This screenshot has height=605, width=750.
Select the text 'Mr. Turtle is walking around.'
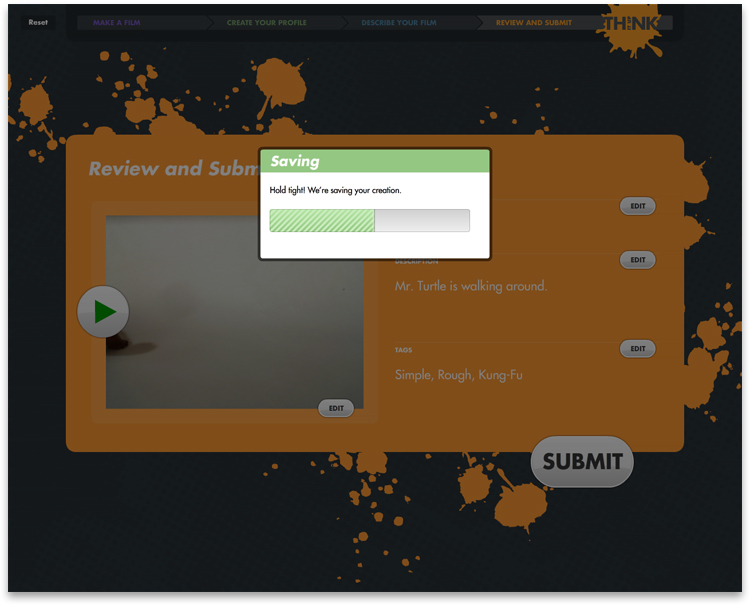pyautogui.click(x=471, y=286)
